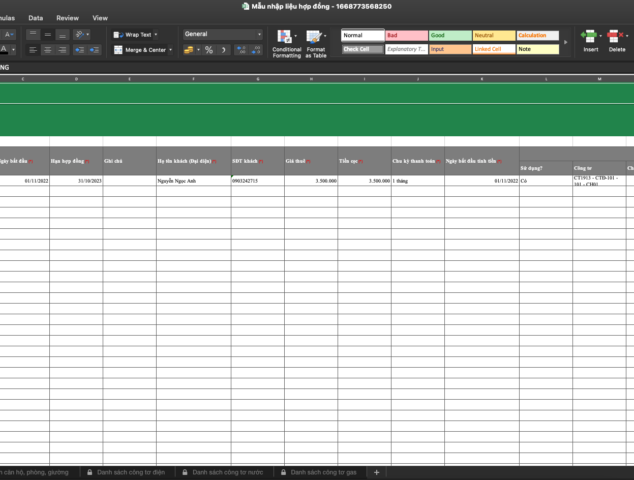Apply the Bad cell style
Screen dimensions: 634x480
[x=405, y=35]
